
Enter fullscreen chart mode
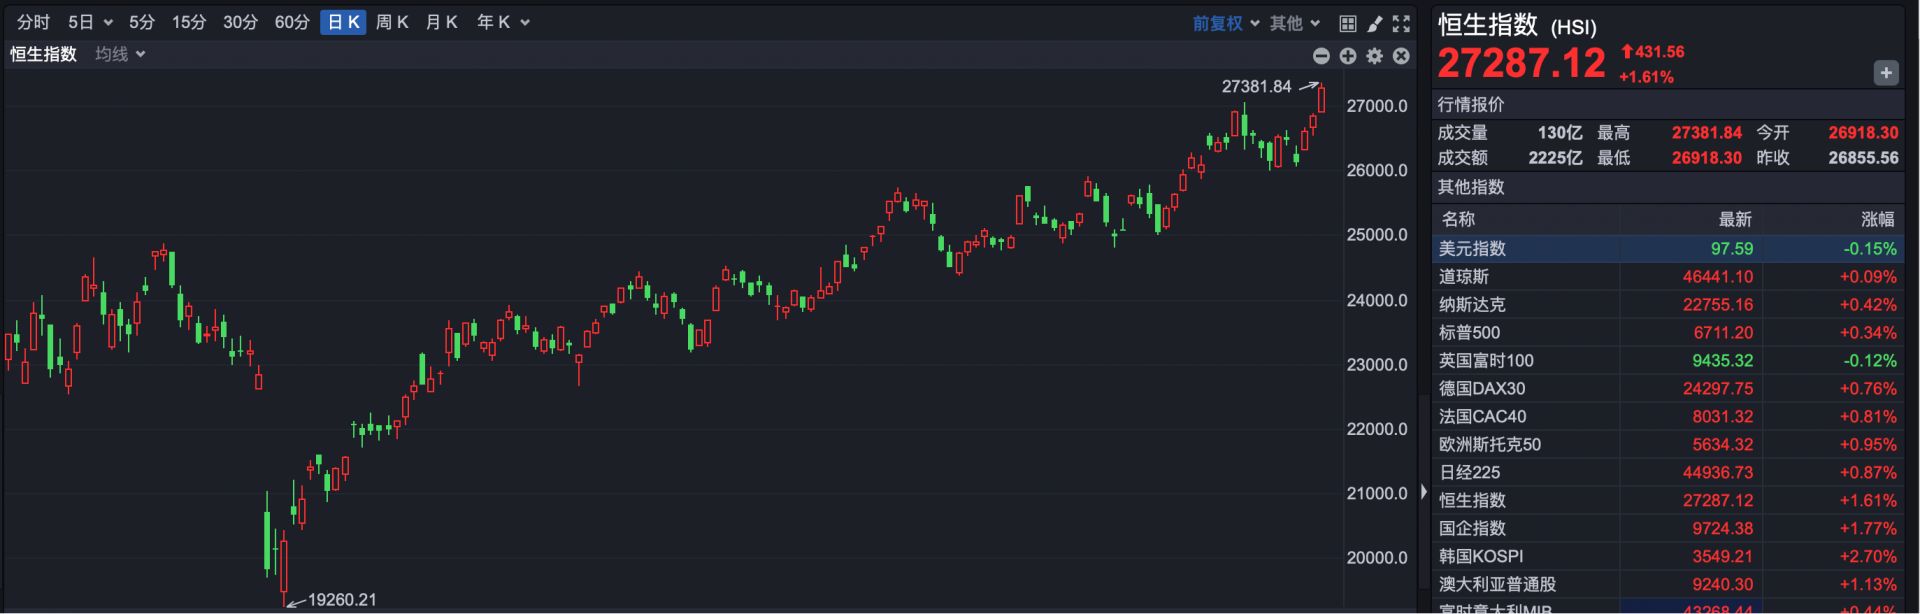point(1401,23)
